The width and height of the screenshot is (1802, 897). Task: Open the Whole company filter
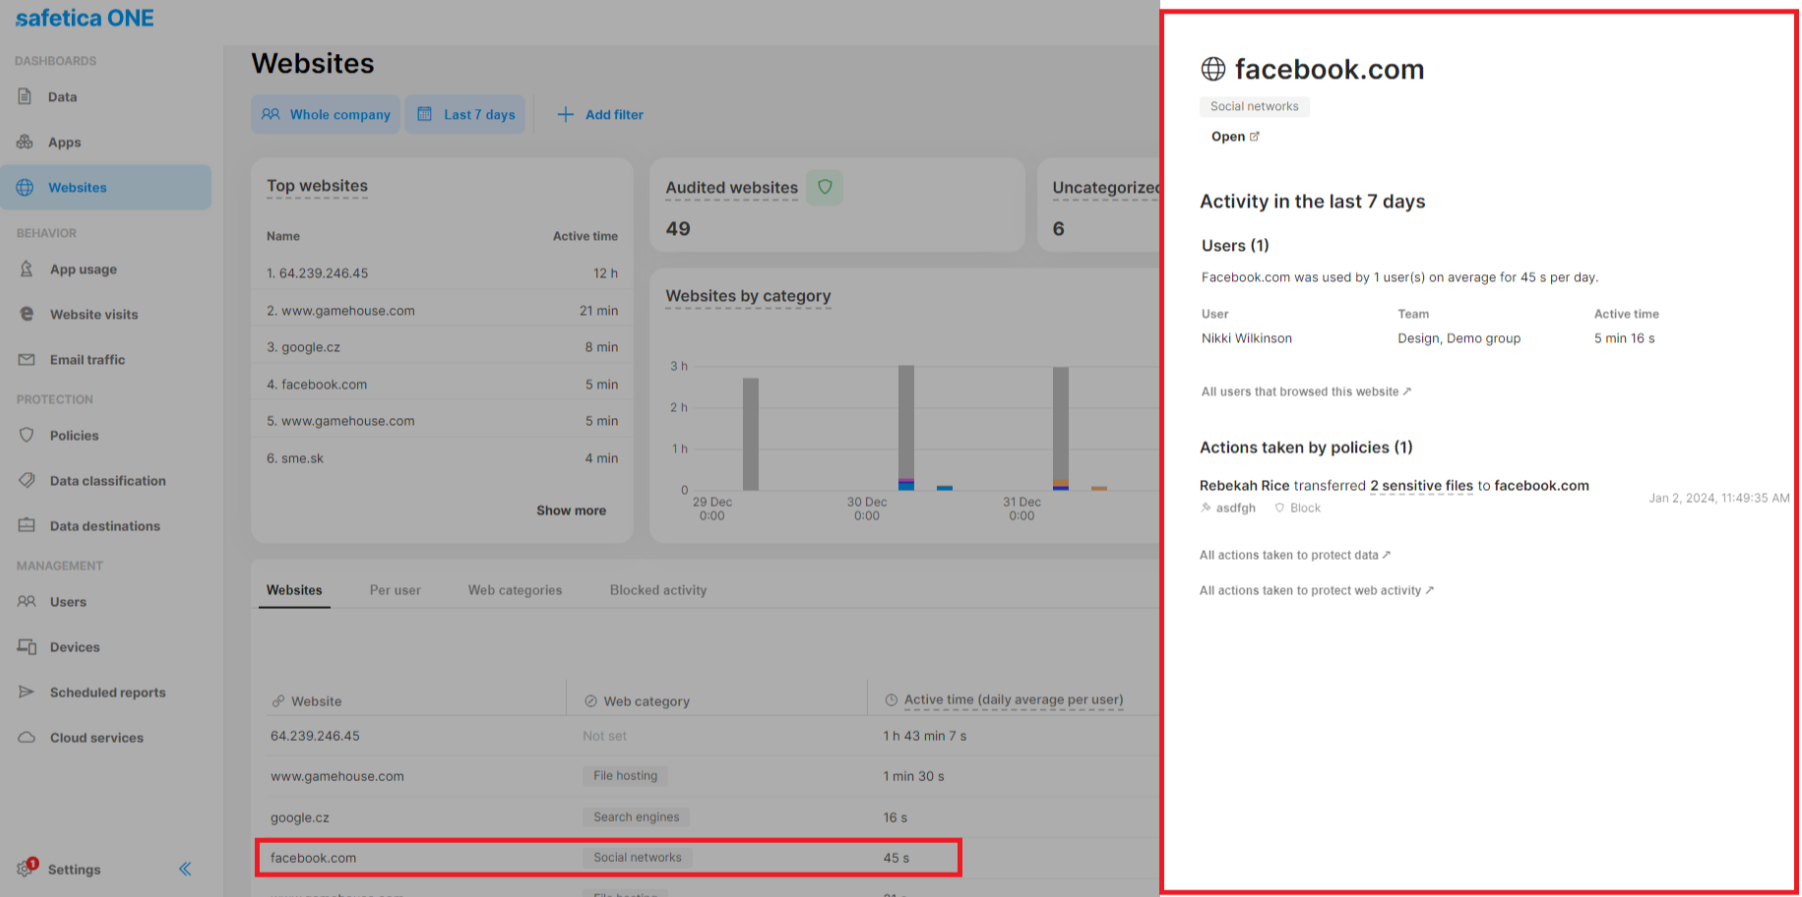pos(326,114)
